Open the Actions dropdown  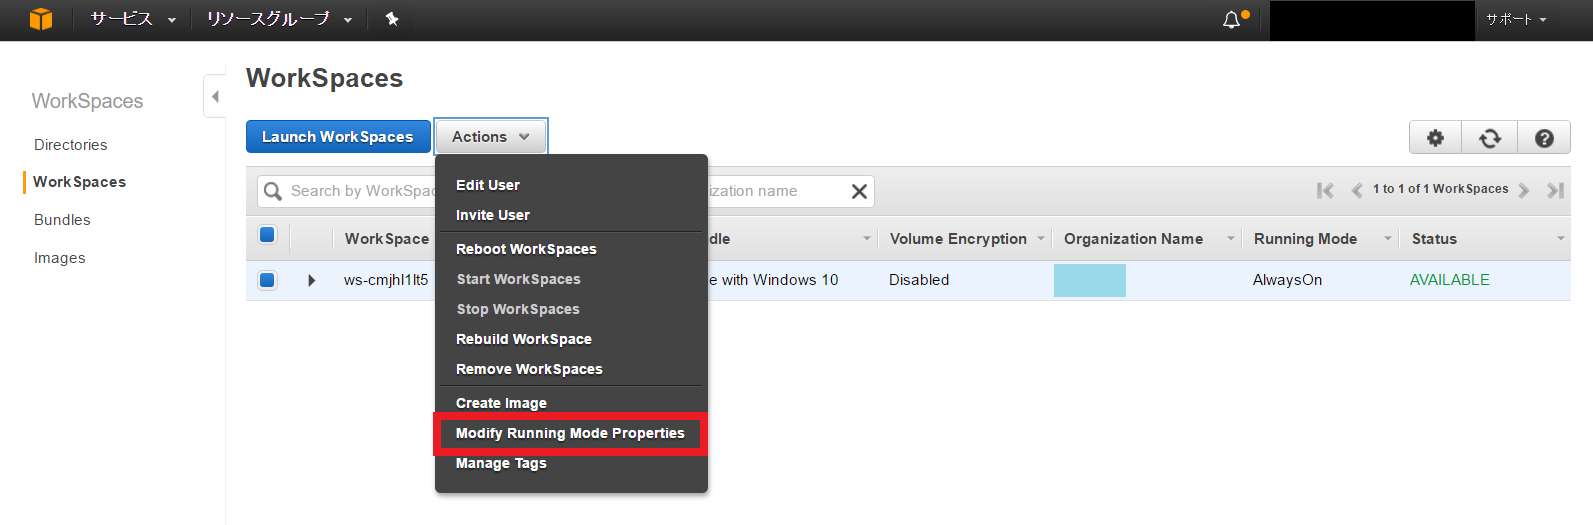(x=491, y=137)
